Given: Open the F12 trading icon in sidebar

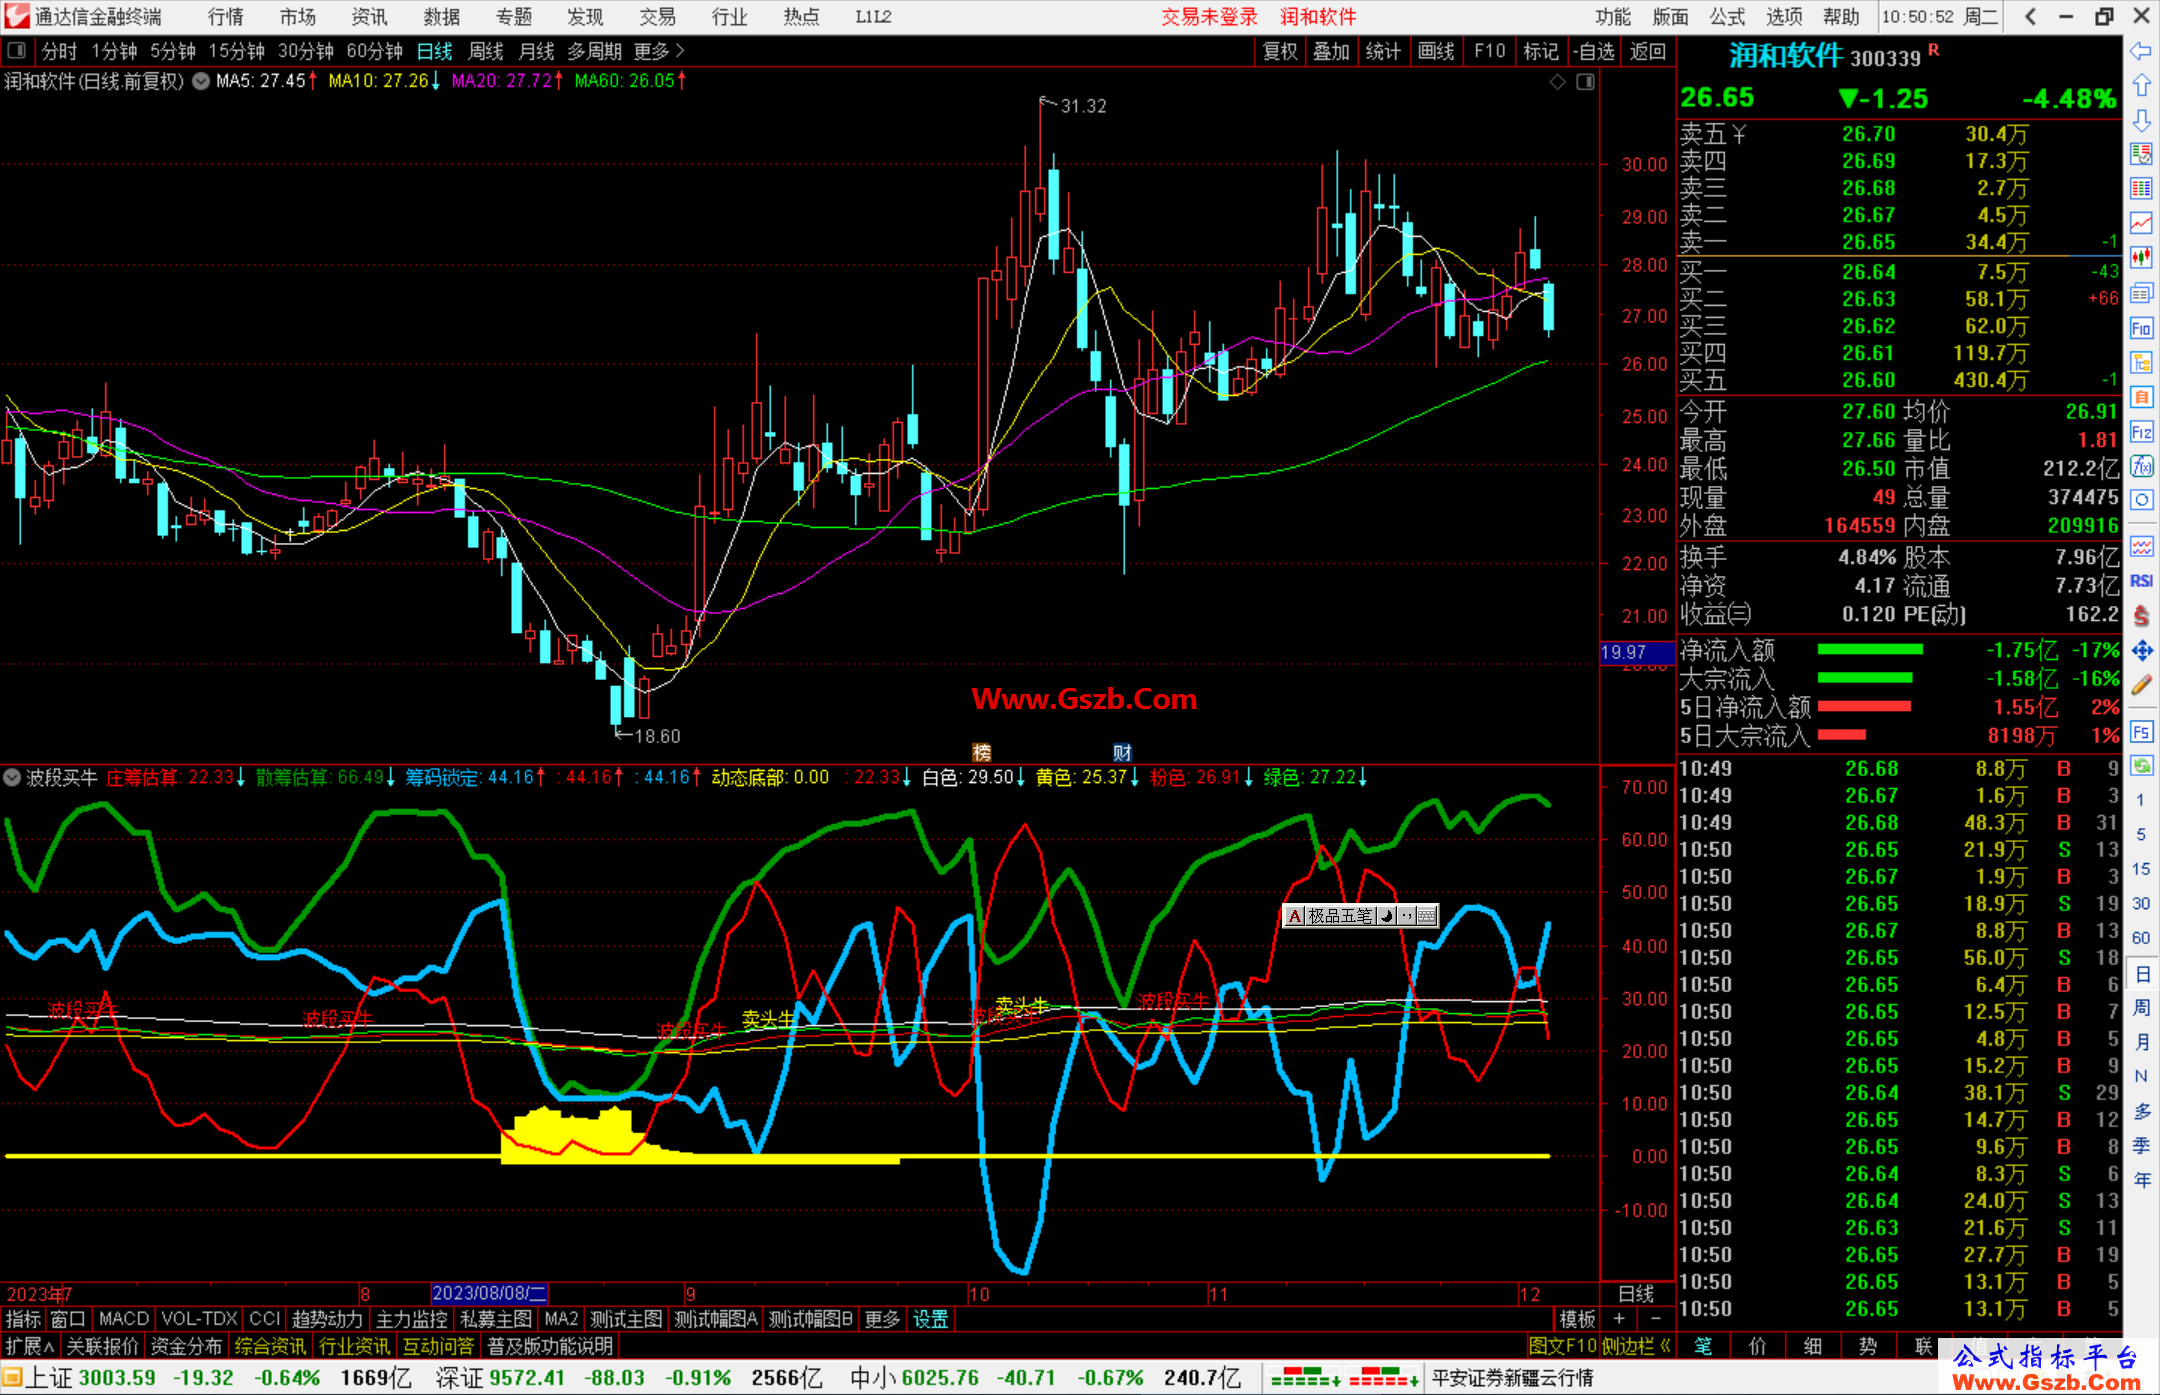Looking at the screenshot, I should tap(2141, 432).
